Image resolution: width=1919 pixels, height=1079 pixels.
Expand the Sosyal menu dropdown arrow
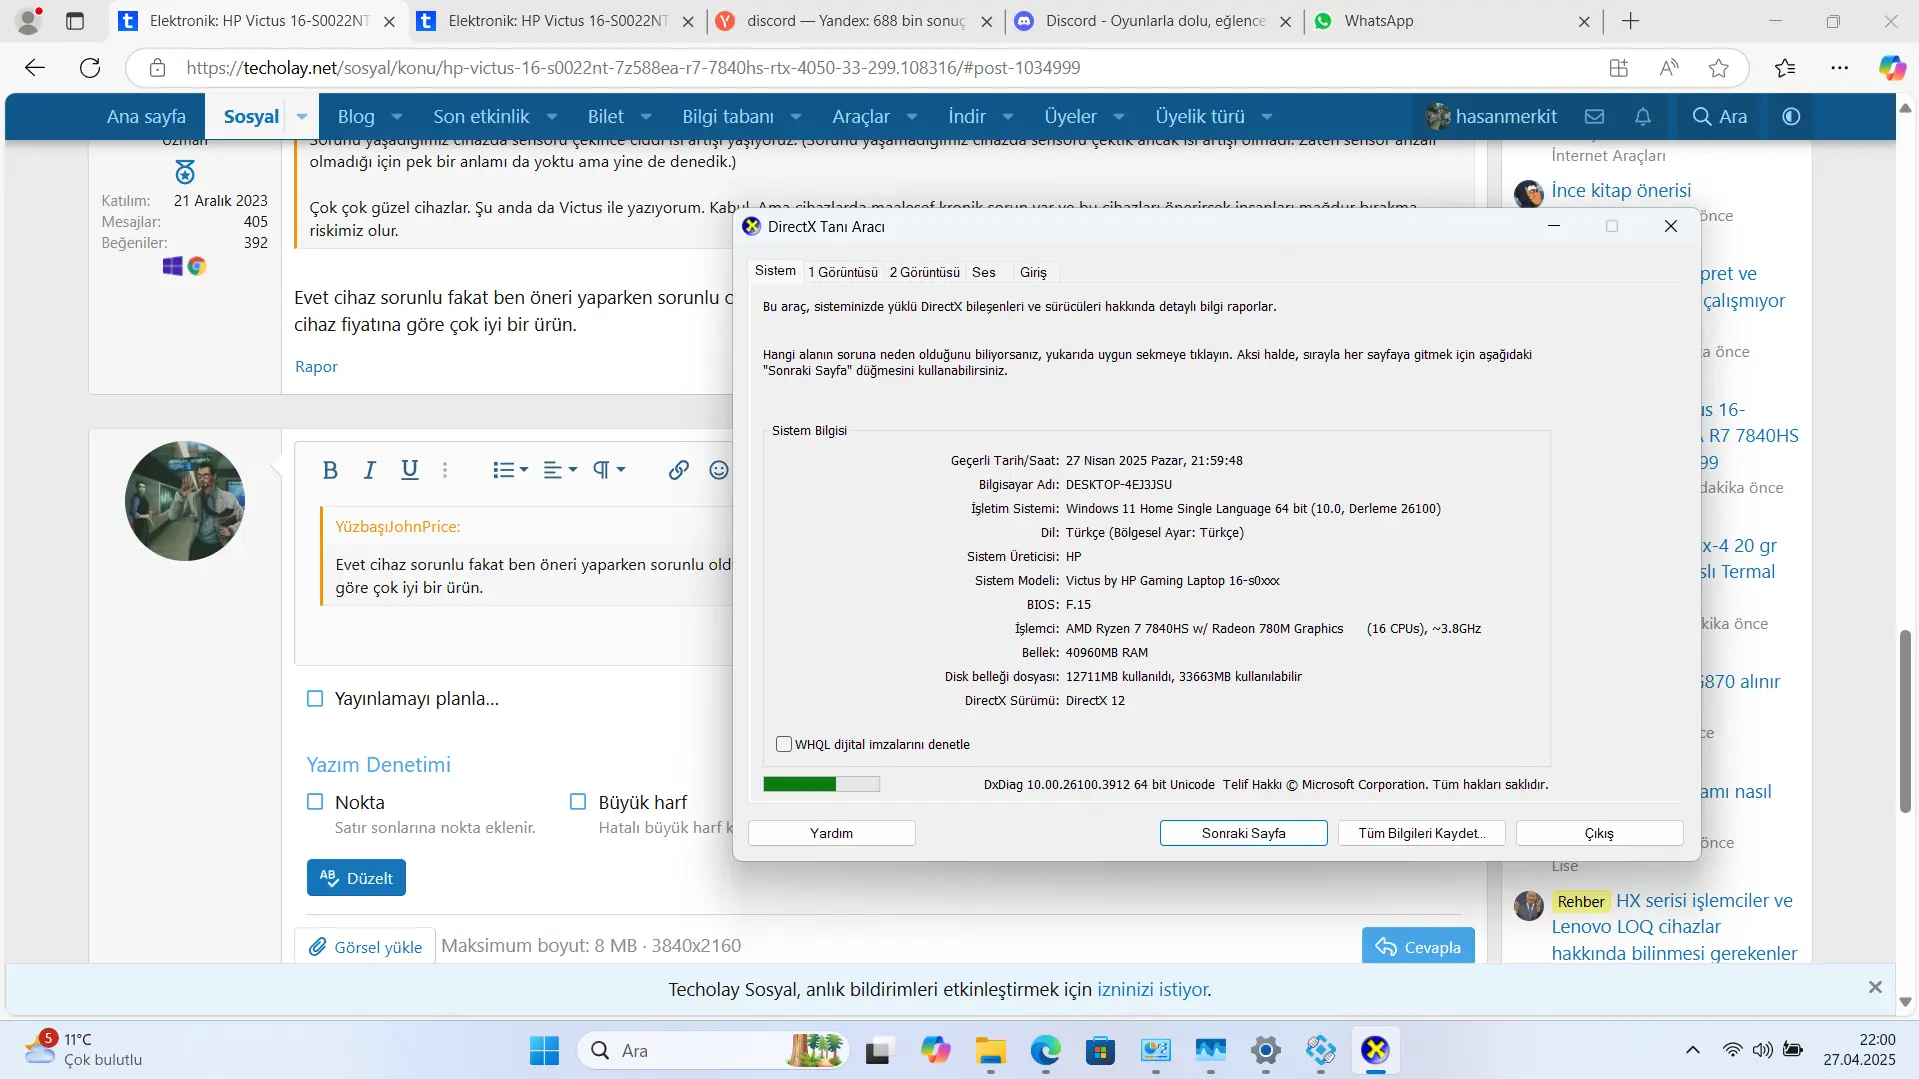(x=301, y=117)
